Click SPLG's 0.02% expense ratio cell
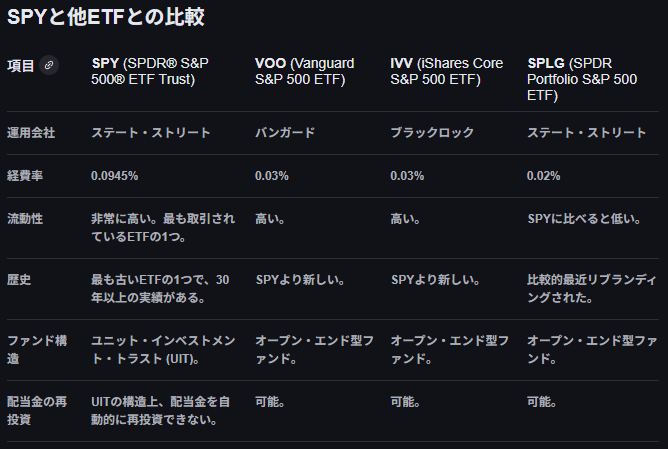This screenshot has width=668, height=449. 545,175
